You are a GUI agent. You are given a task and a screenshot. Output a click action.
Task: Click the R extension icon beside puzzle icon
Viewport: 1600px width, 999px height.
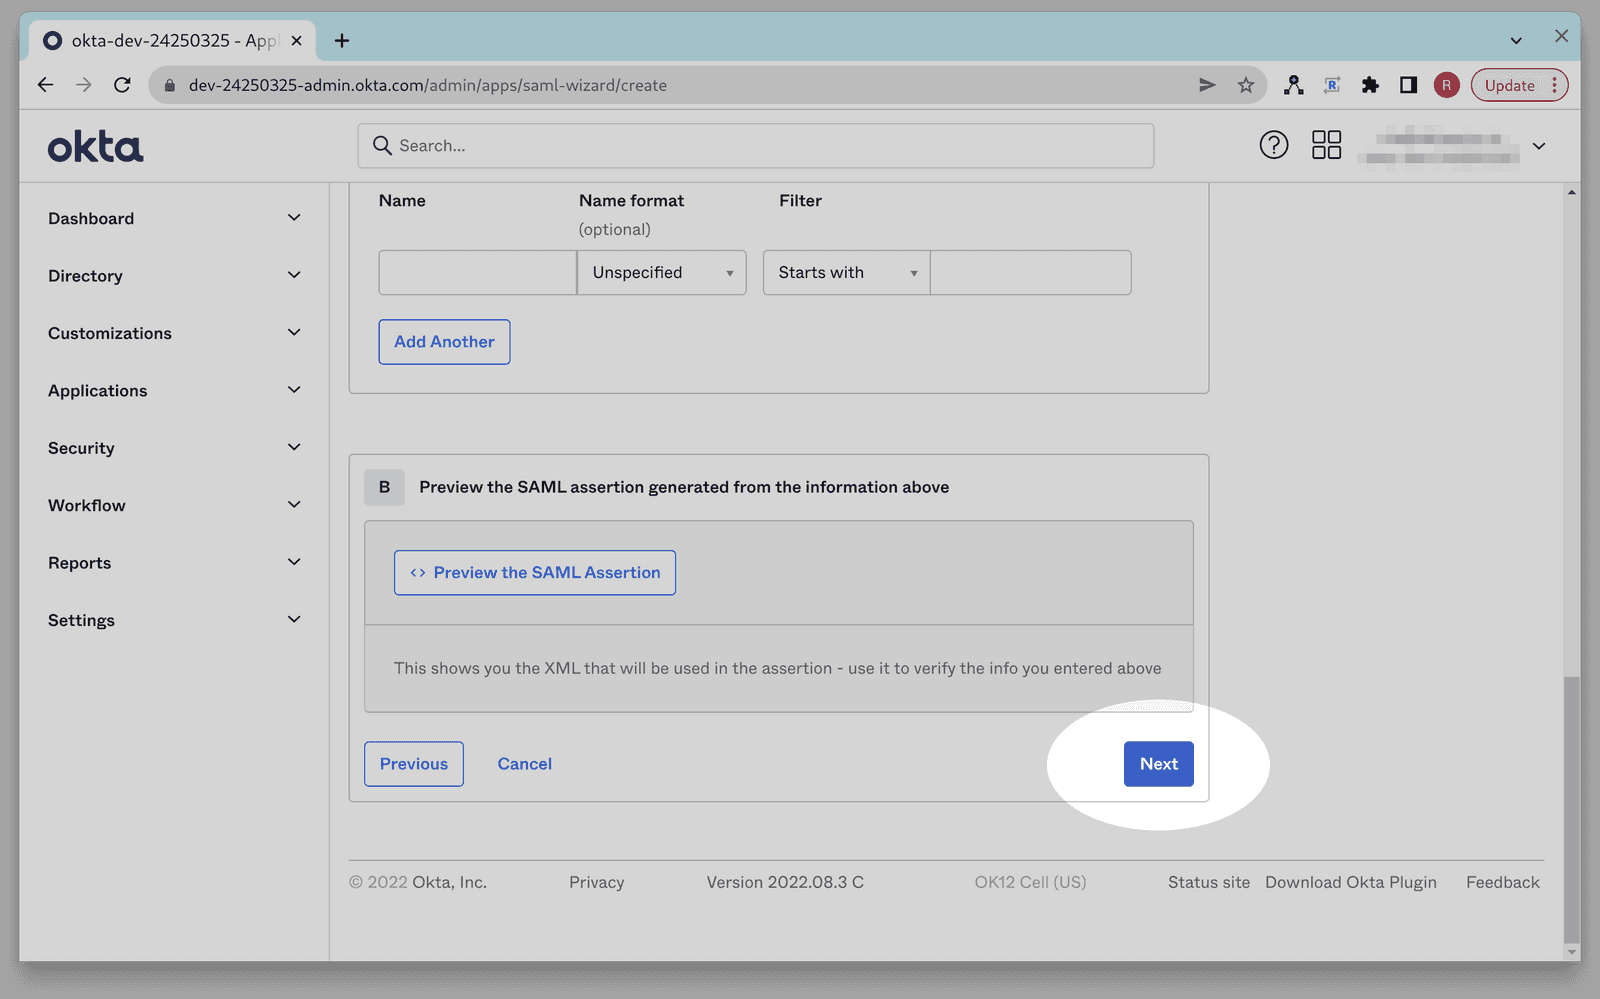(1332, 85)
